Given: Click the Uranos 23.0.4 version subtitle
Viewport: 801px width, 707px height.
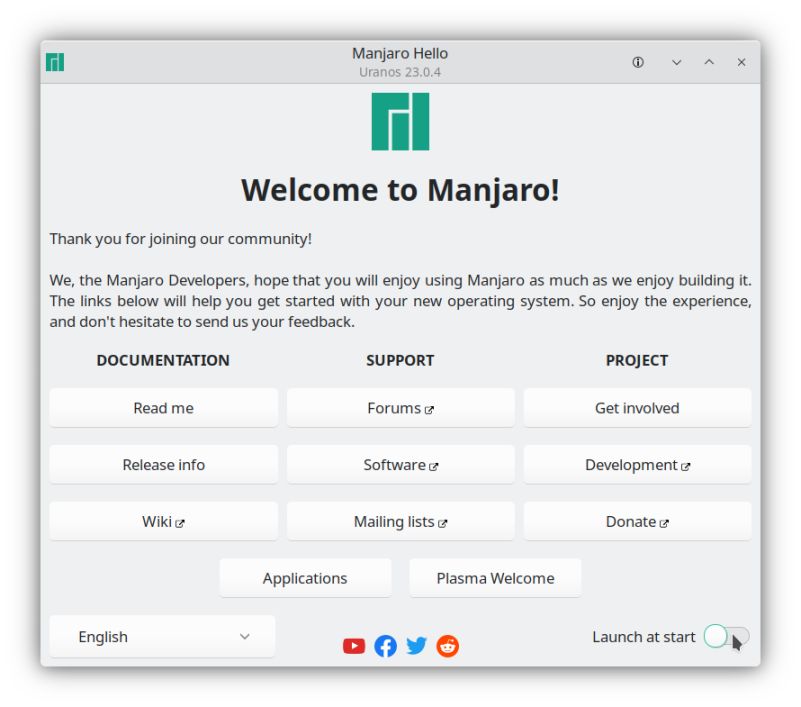Looking at the screenshot, I should tap(400, 72).
